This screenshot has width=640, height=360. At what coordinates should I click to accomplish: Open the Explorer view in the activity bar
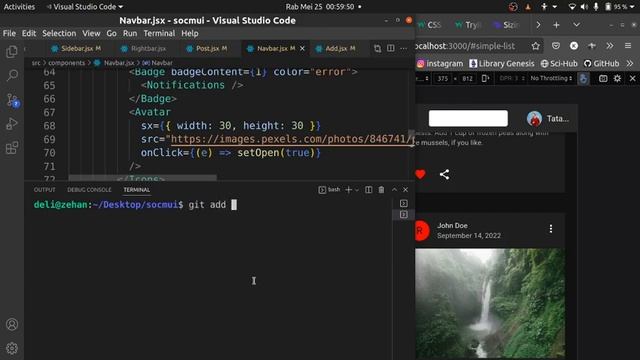[12, 52]
